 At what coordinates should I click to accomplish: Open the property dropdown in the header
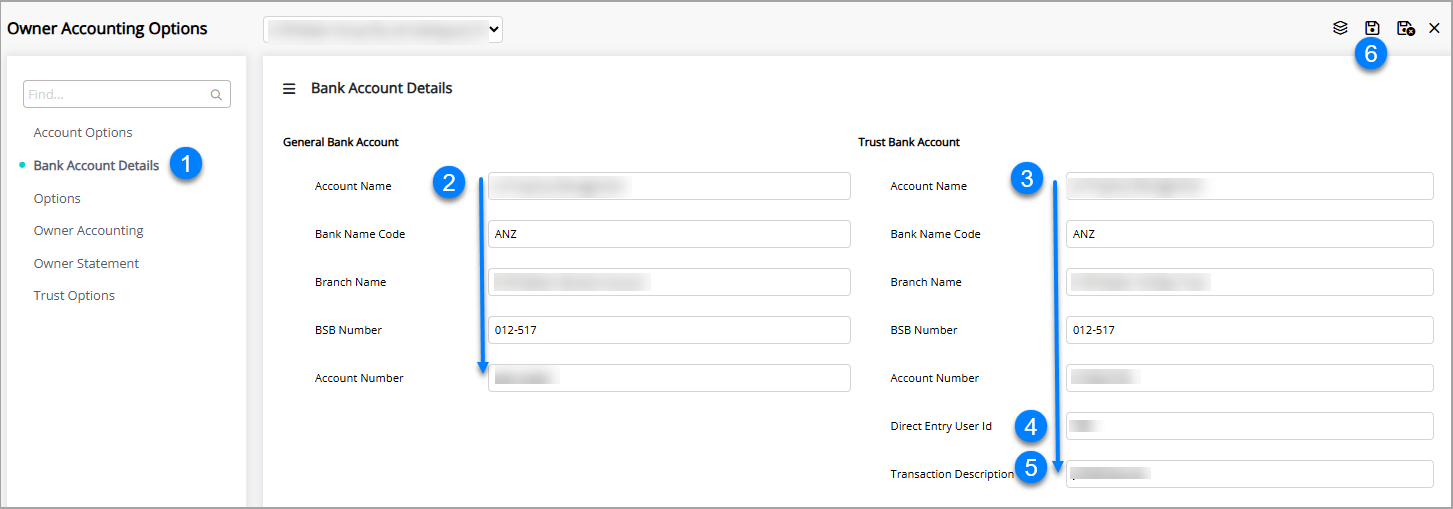pos(383,30)
